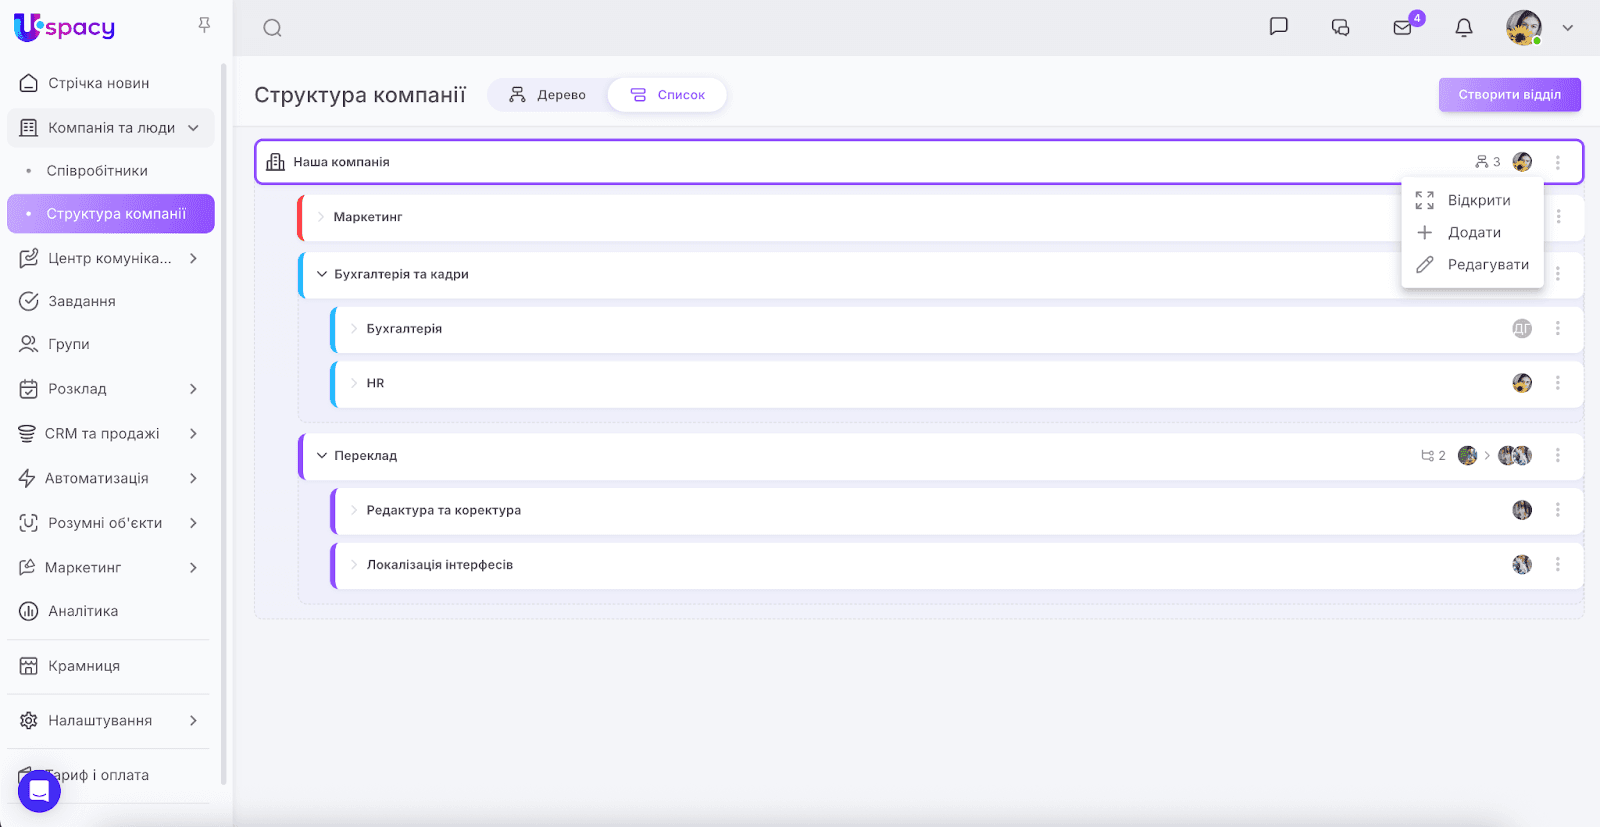Select the Список view tab
This screenshot has height=827, width=1600.
tap(667, 95)
